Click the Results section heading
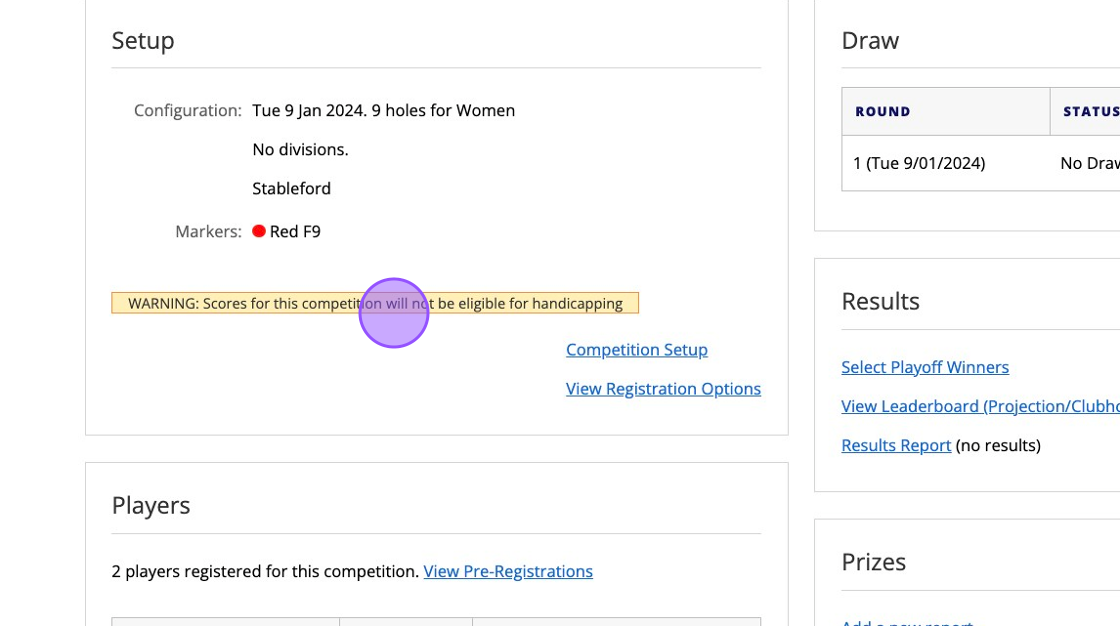Viewport: 1120px width, 626px height. [880, 301]
